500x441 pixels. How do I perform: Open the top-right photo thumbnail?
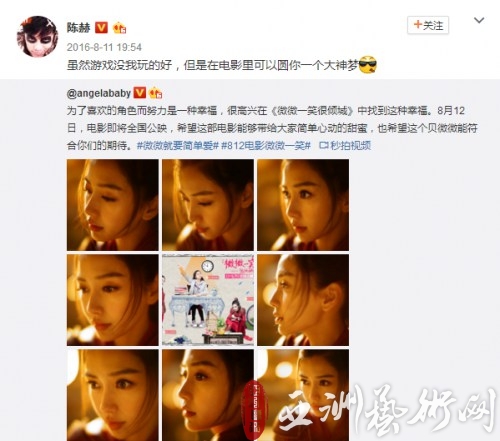point(303,205)
